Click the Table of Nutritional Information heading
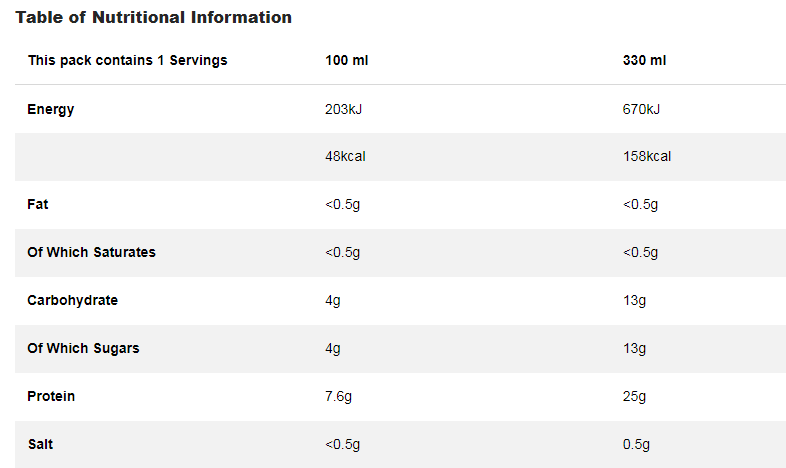786x468 pixels. coord(154,18)
